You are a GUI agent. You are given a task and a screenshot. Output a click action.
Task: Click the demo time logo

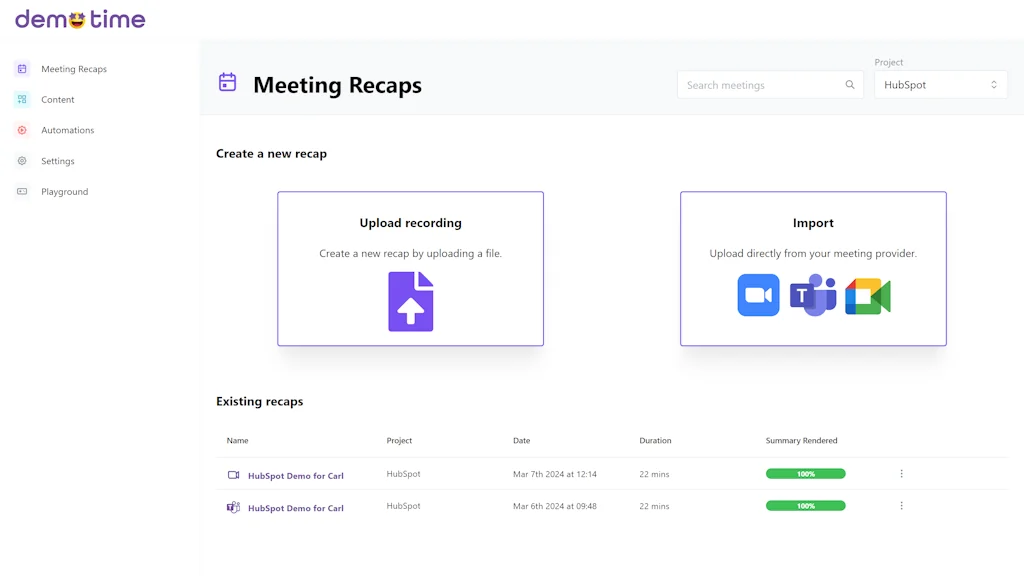coord(80,19)
